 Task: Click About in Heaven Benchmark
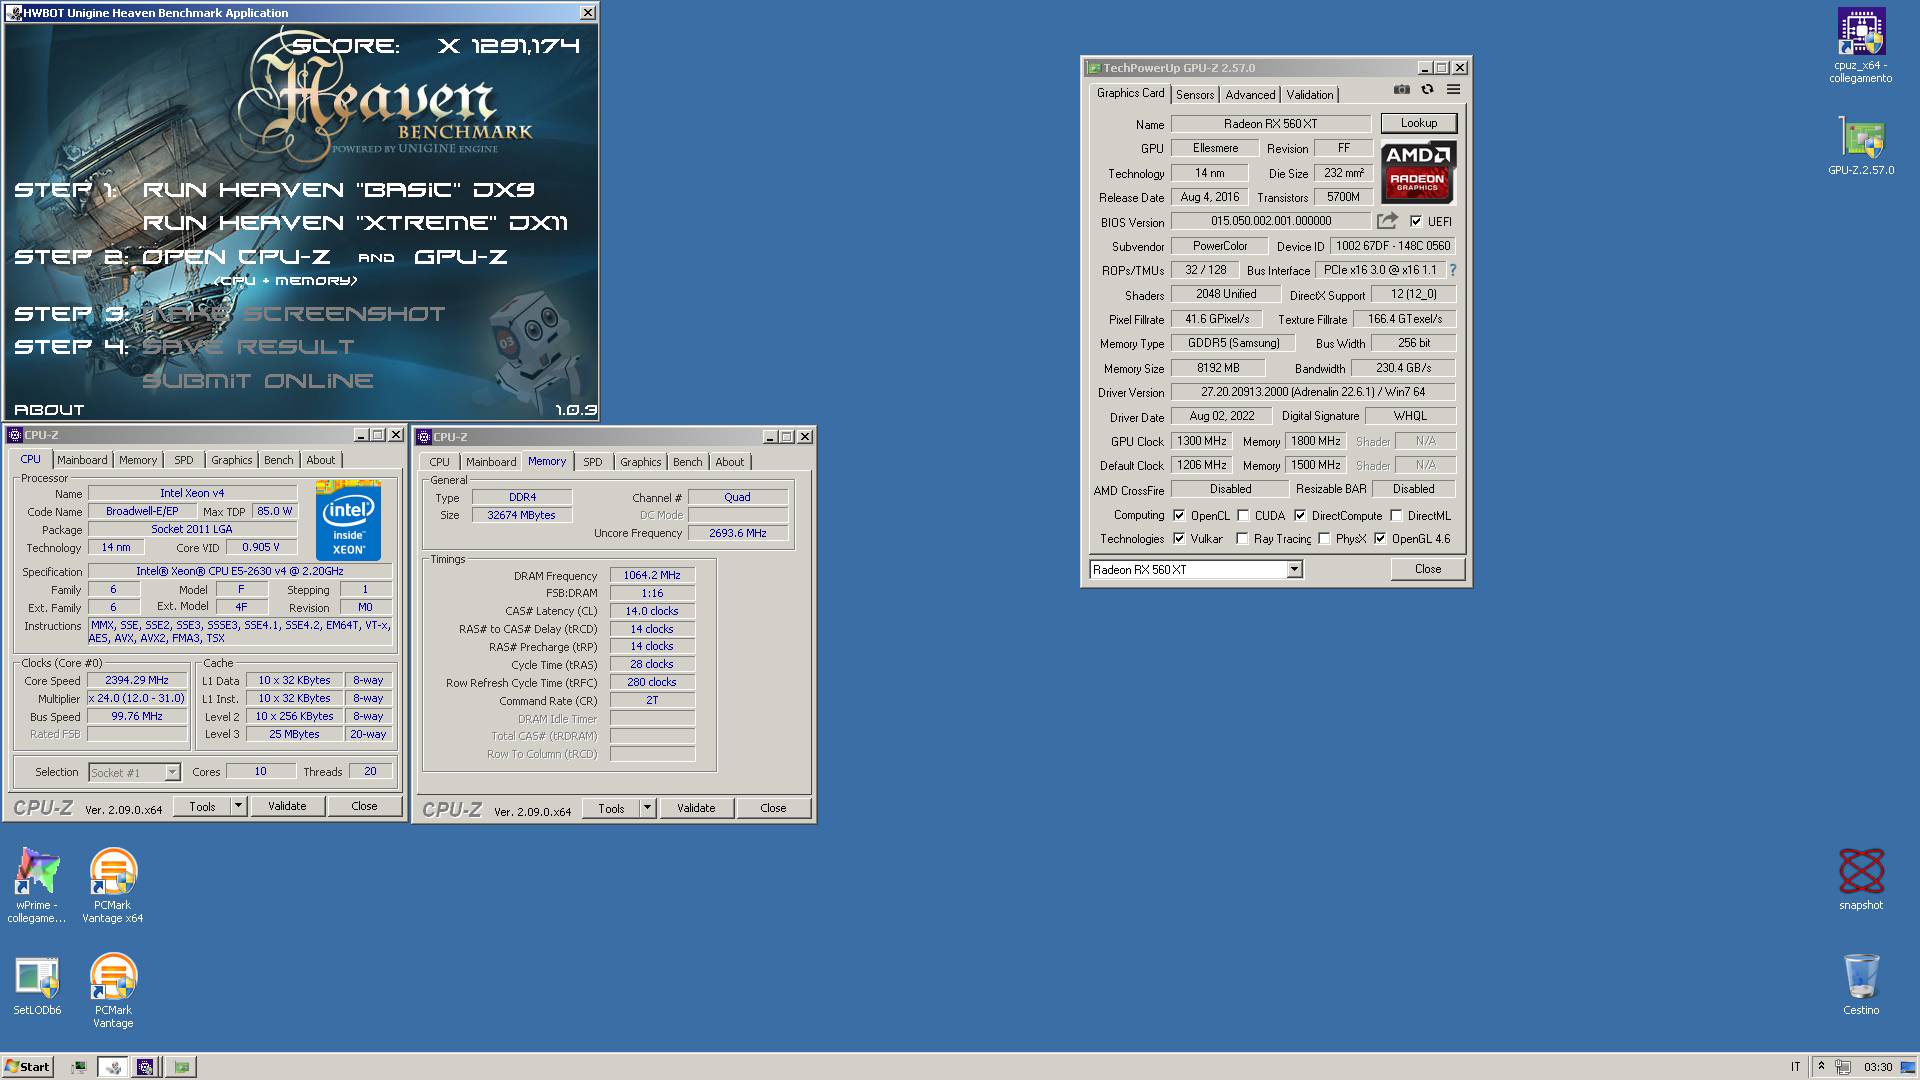coord(49,410)
